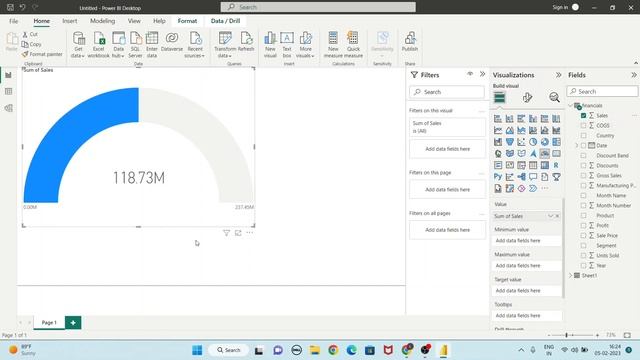This screenshot has width=640, height=360.
Task: Switch to the View tab
Action: [134, 21]
